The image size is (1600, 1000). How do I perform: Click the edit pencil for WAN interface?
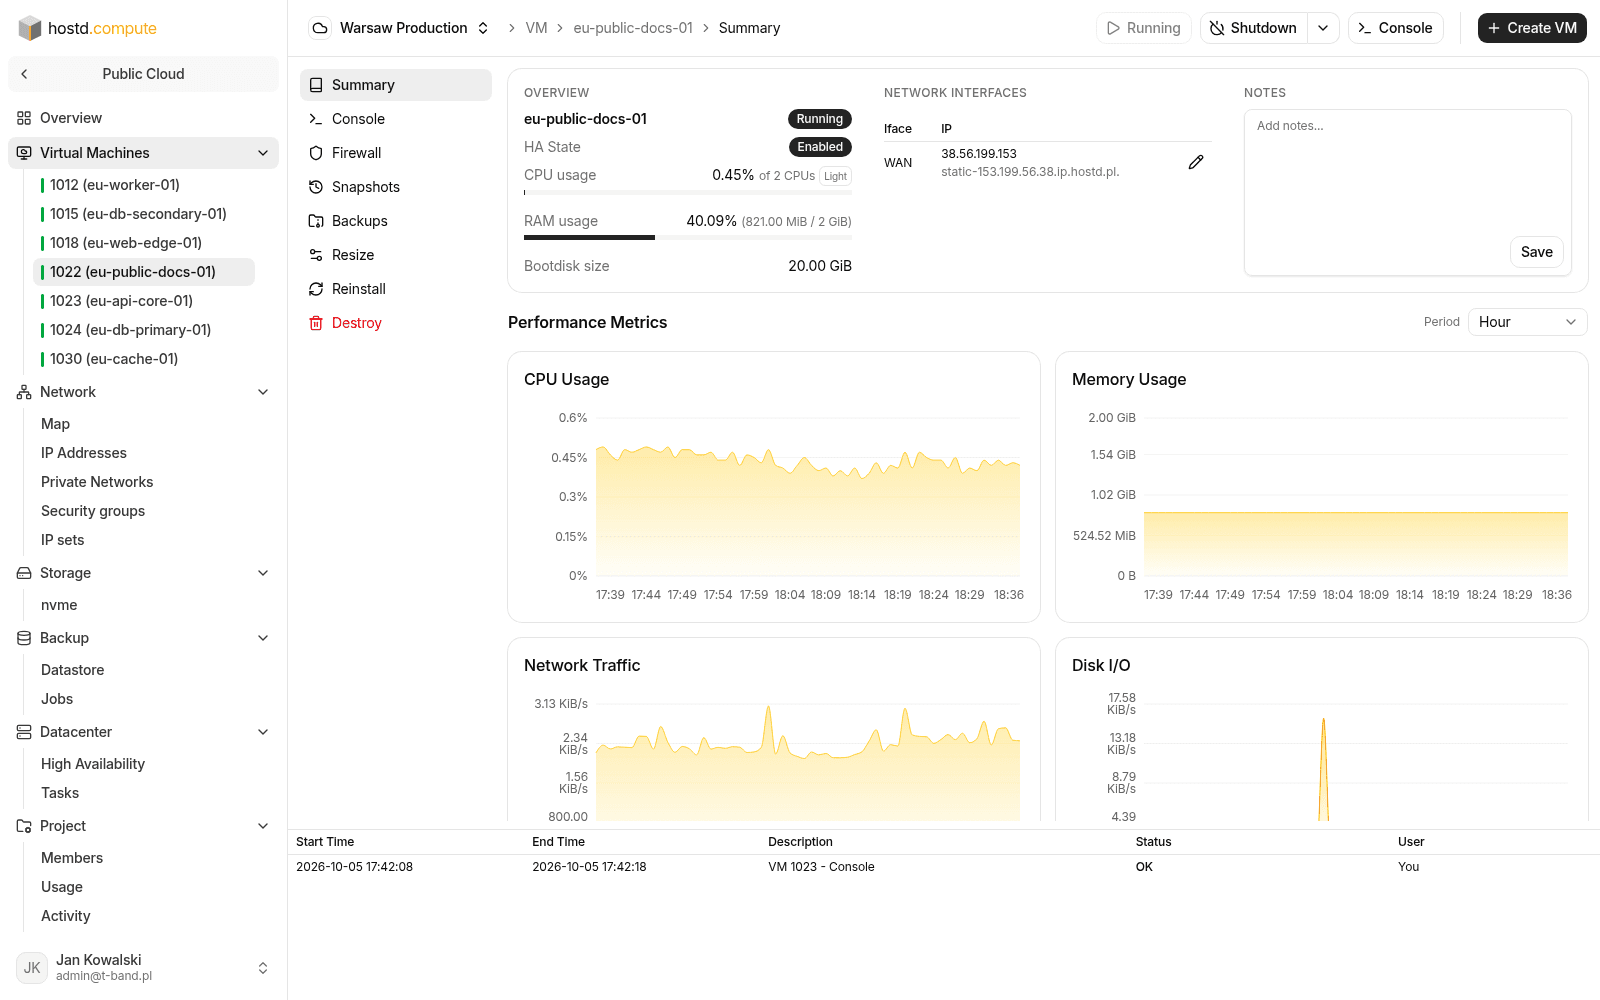(1196, 162)
